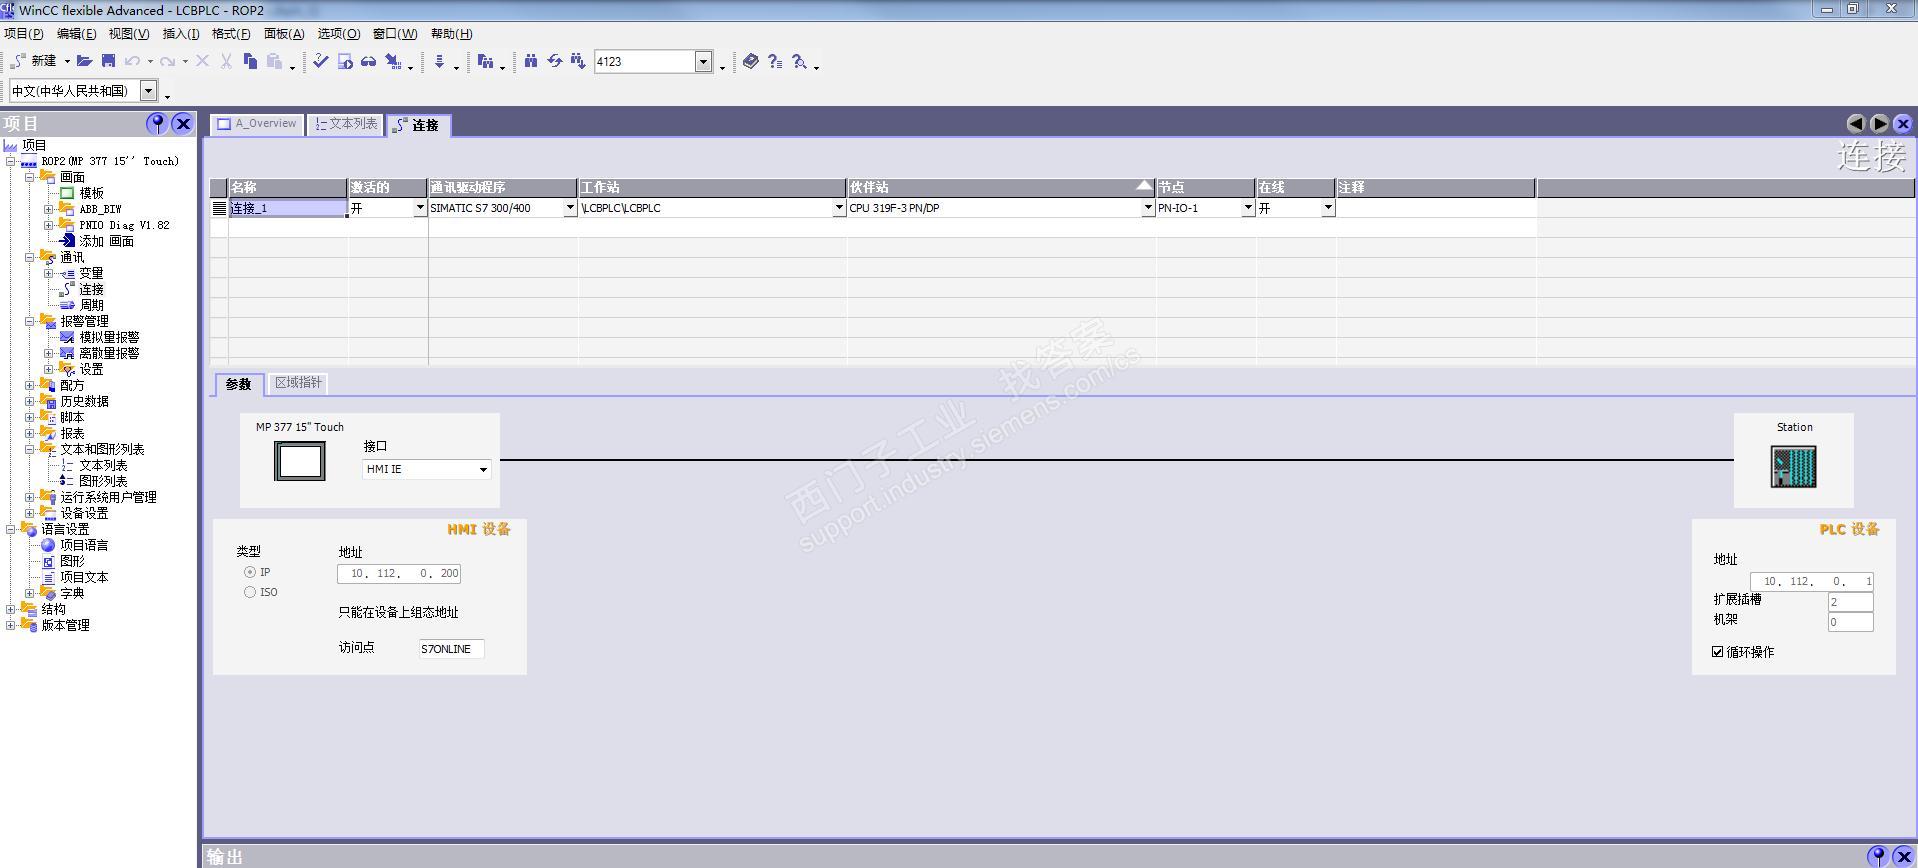
Task: Click the 名称 column header
Action: click(x=288, y=187)
